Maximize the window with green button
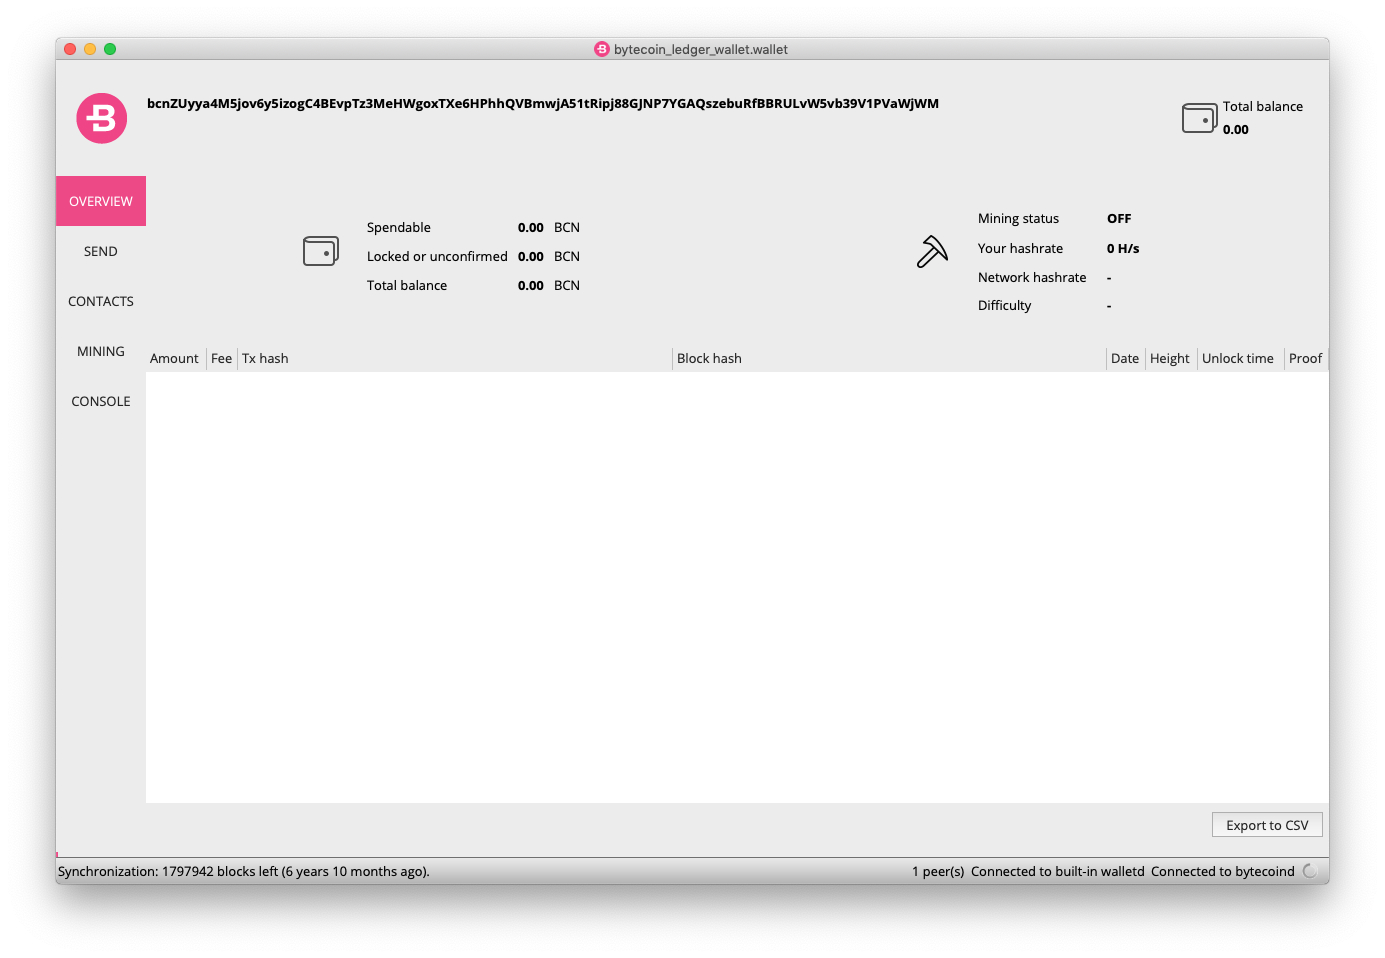Screen dimensions: 1385x958 tap(110, 49)
